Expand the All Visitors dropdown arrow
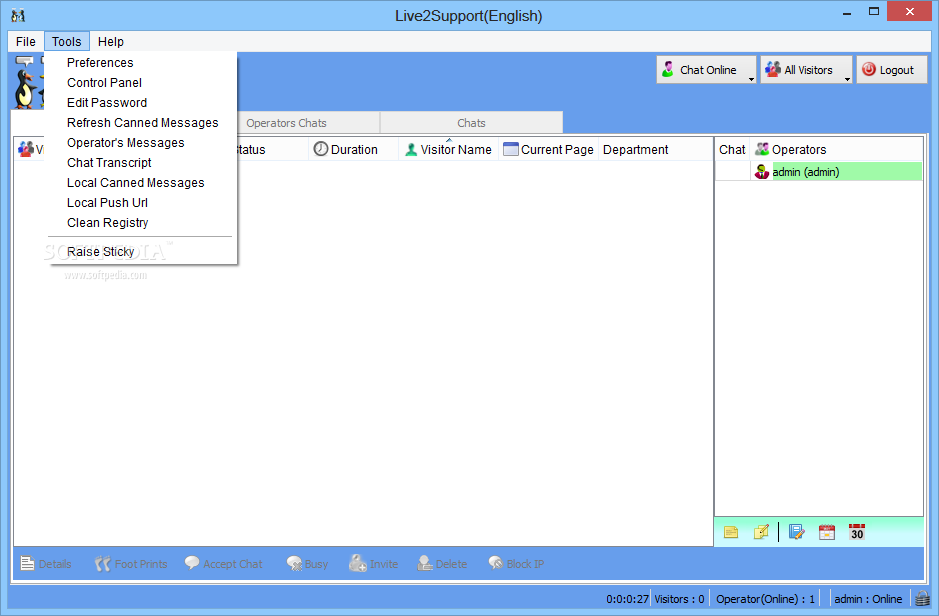939x616 pixels. click(x=847, y=78)
